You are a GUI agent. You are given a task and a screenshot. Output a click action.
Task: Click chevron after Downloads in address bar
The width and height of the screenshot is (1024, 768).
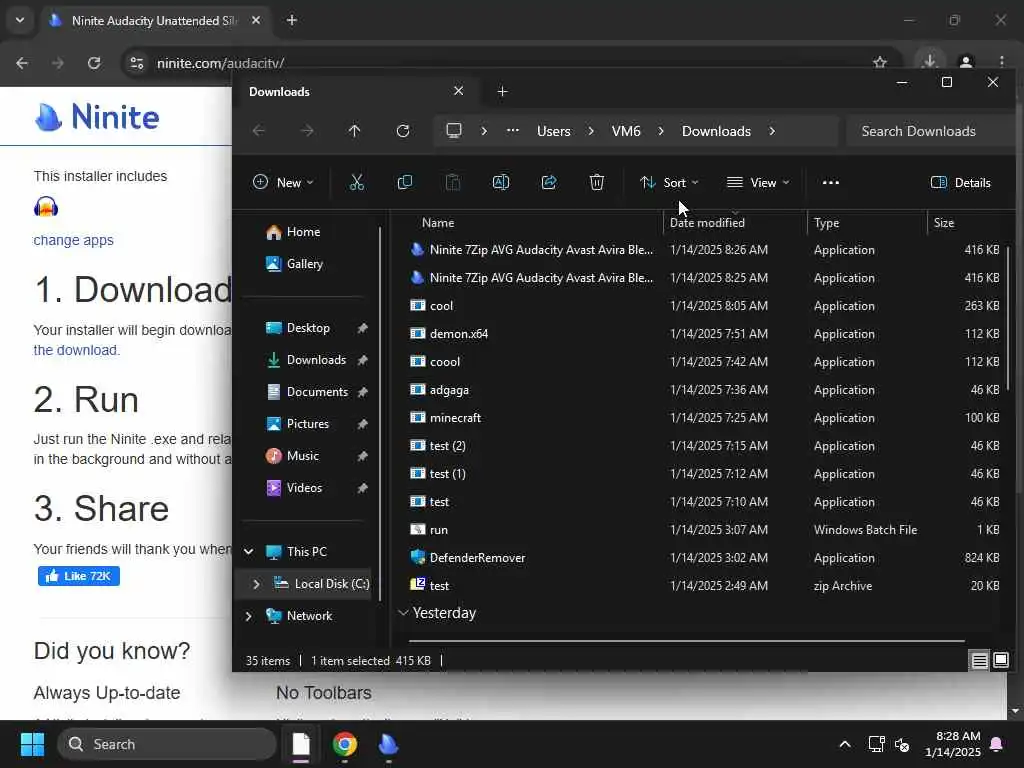[772, 131]
